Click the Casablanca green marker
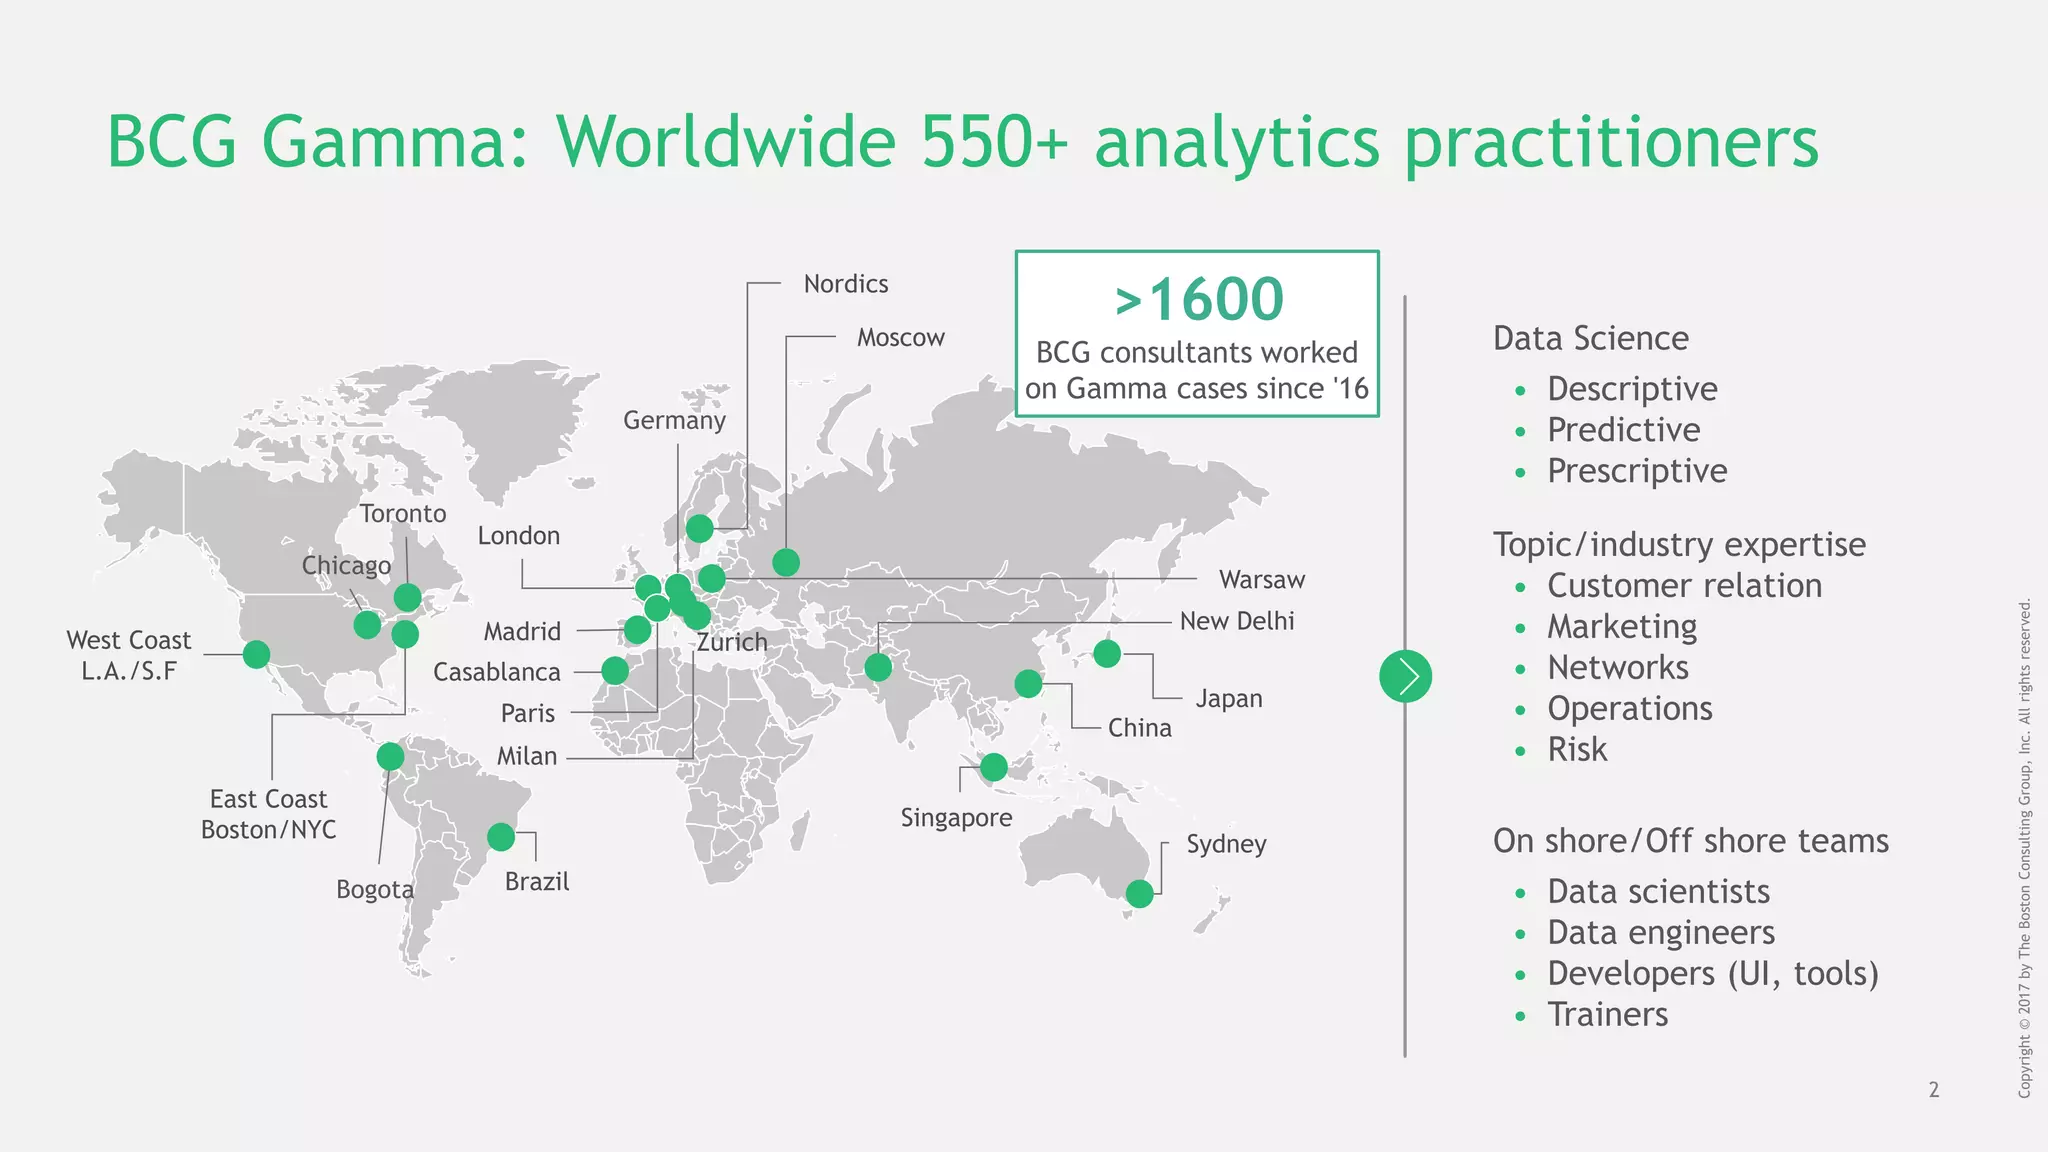 pos(615,670)
